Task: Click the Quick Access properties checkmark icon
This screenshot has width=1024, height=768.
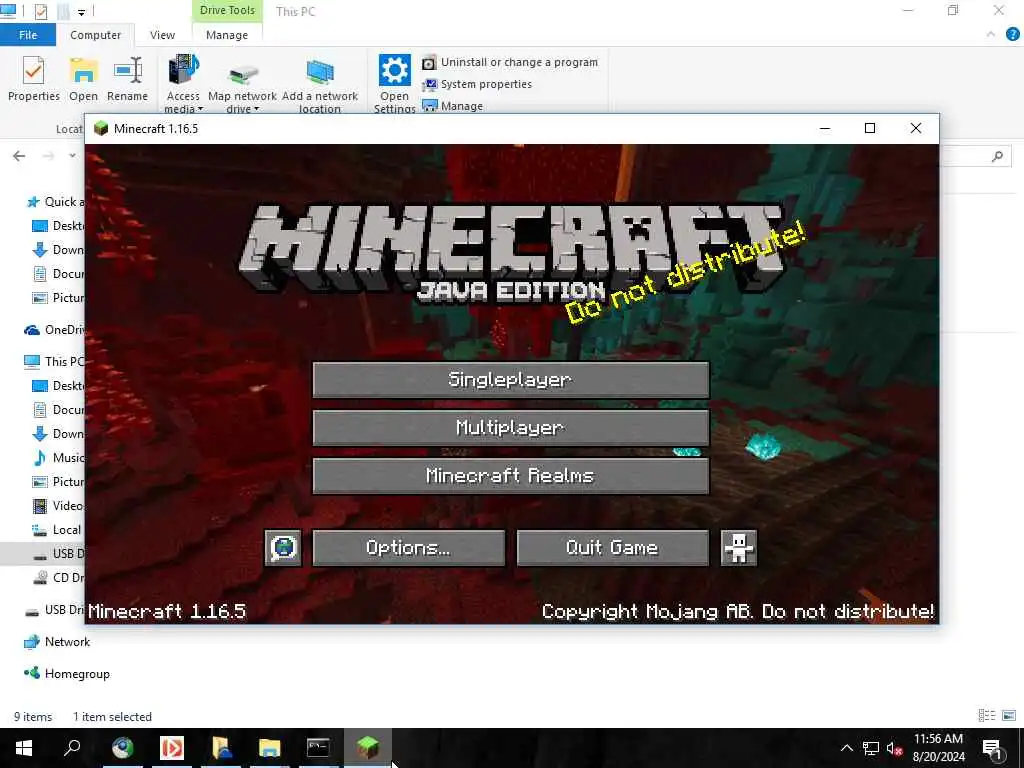Action: pos(40,11)
